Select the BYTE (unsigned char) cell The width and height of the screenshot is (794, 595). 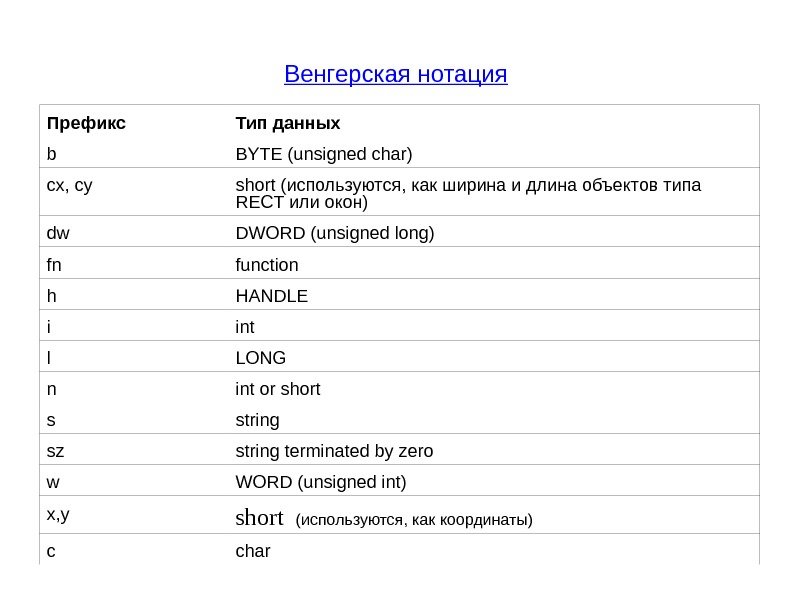click(323, 155)
